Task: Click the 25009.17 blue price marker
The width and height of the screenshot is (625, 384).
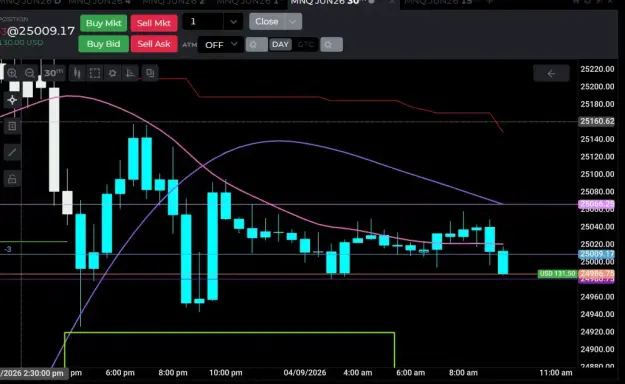Action: click(597, 254)
